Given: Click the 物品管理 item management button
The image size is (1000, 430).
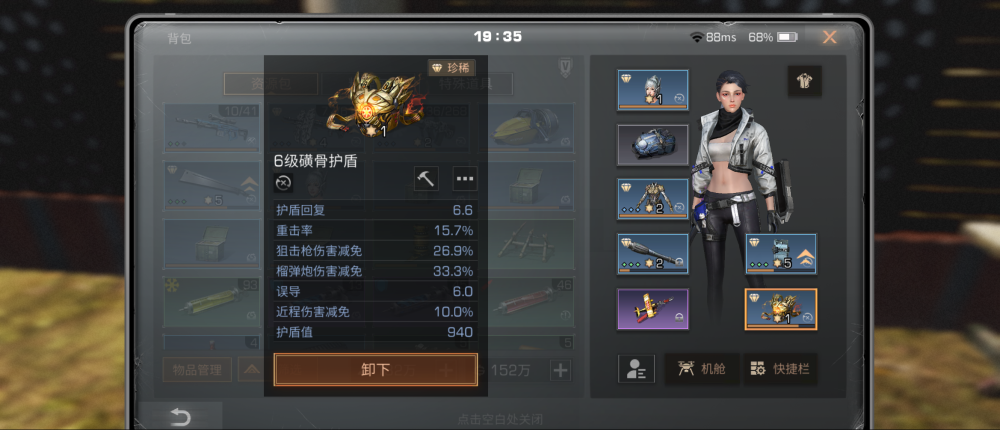Looking at the screenshot, I should coord(197,369).
